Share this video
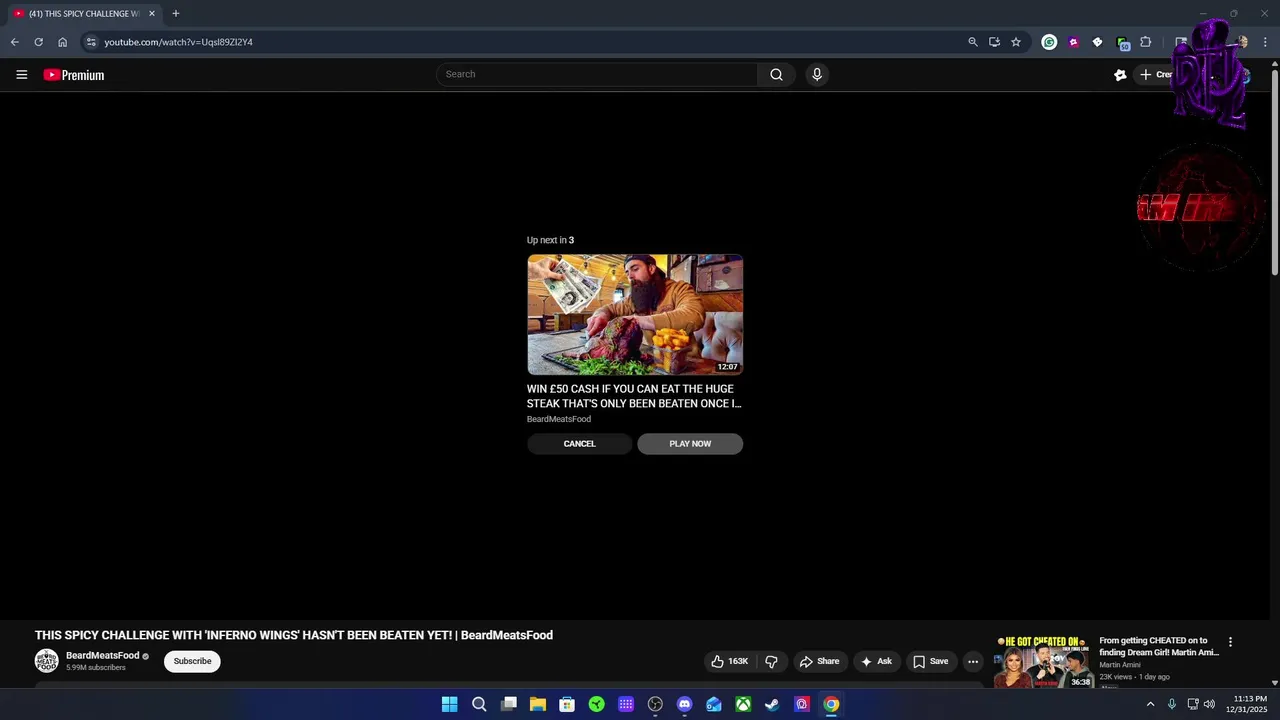The height and width of the screenshot is (720, 1280). click(x=818, y=661)
